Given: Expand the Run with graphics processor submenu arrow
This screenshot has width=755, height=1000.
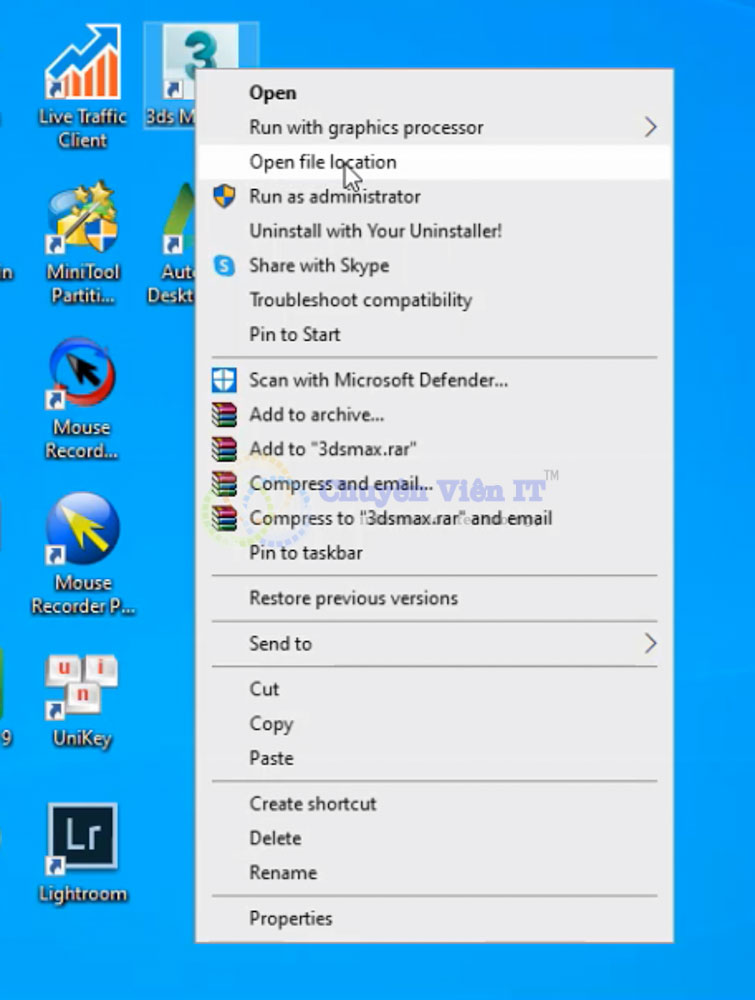Looking at the screenshot, I should (x=650, y=127).
